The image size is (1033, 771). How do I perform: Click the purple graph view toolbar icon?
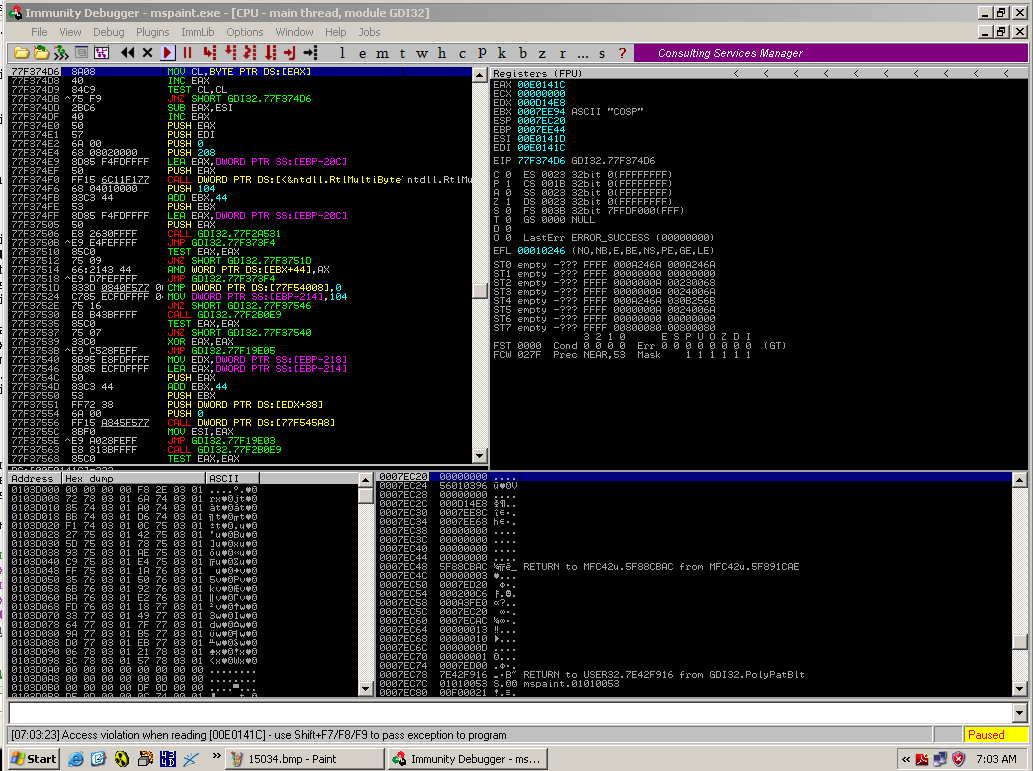click(101, 53)
